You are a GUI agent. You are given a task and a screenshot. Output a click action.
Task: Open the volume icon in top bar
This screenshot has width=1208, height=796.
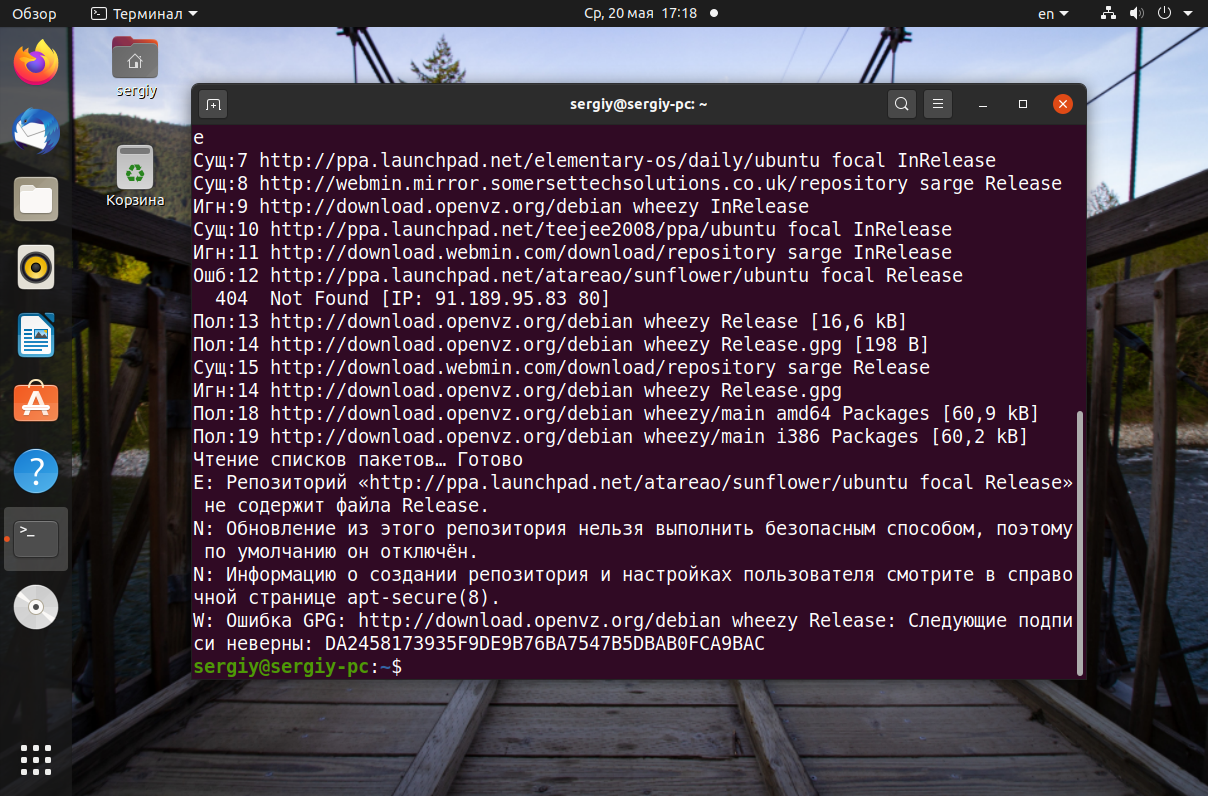(x=1136, y=14)
